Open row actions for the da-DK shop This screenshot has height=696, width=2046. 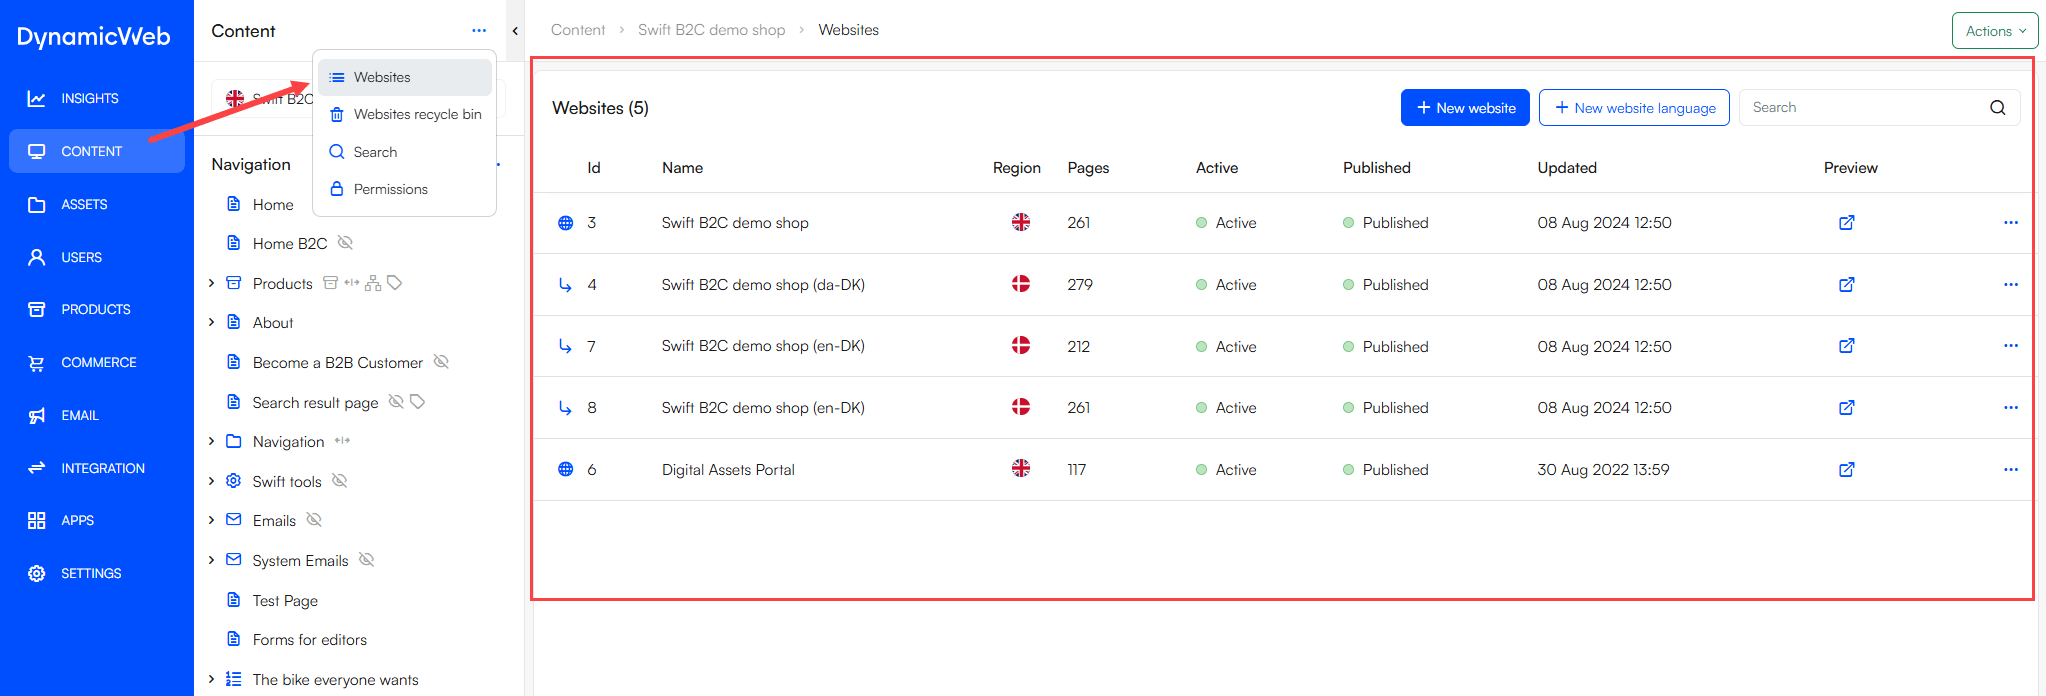pyautogui.click(x=2011, y=284)
